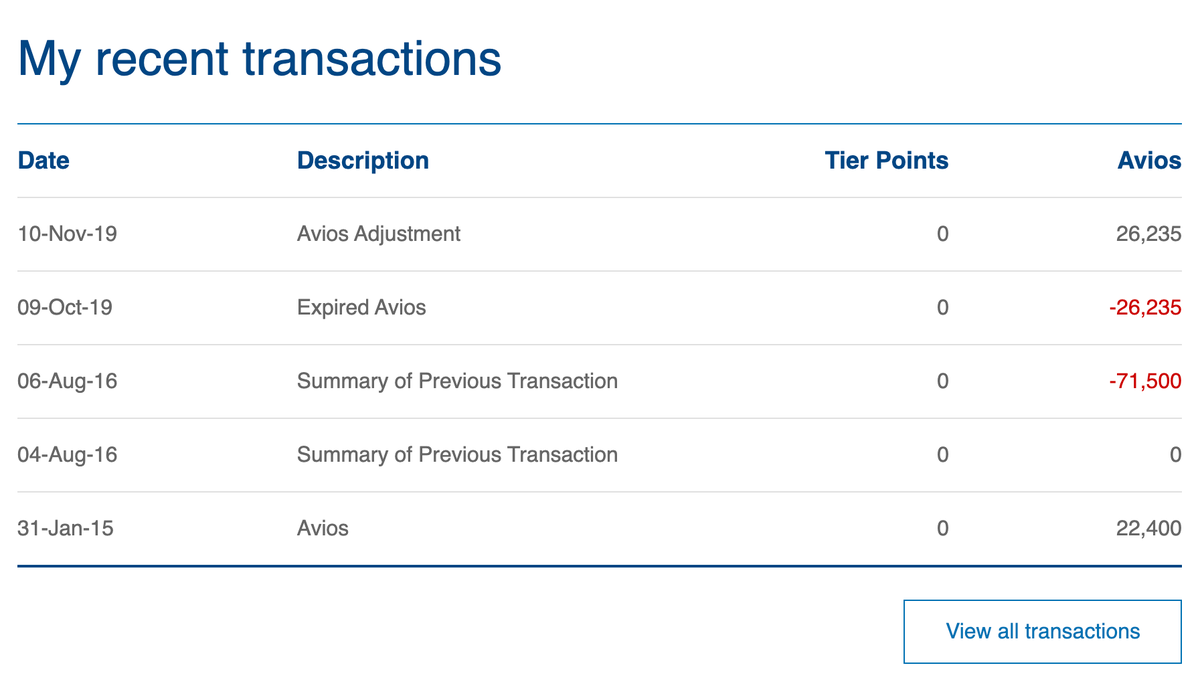The image size is (1200, 700).
Task: Select the 06-Aug-16 transaction date
Action: click(67, 381)
